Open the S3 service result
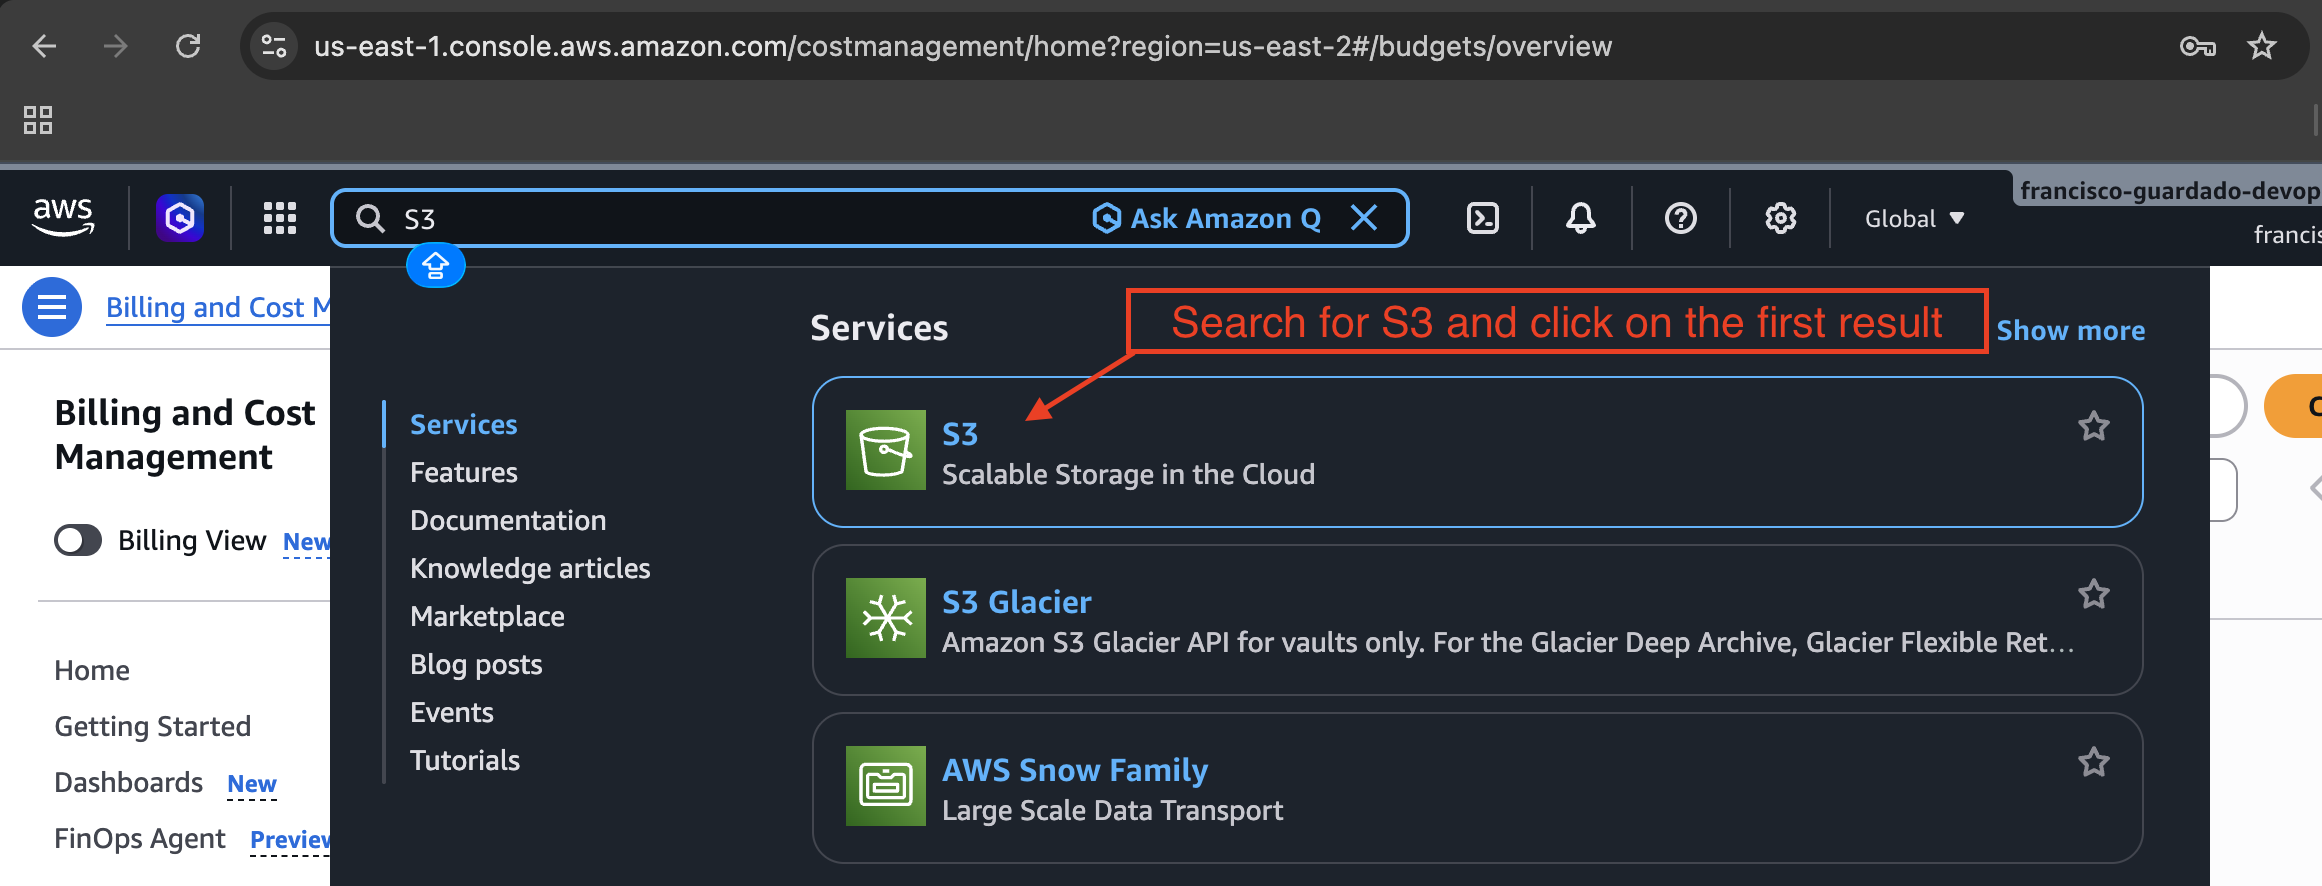 click(x=1477, y=452)
